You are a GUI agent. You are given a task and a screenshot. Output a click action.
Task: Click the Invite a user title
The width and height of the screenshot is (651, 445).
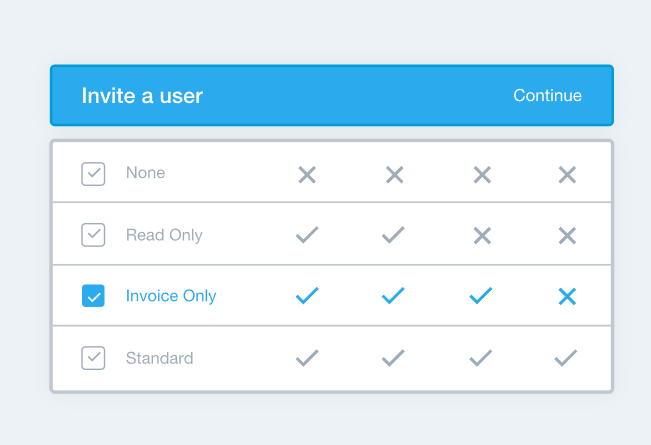coord(142,96)
